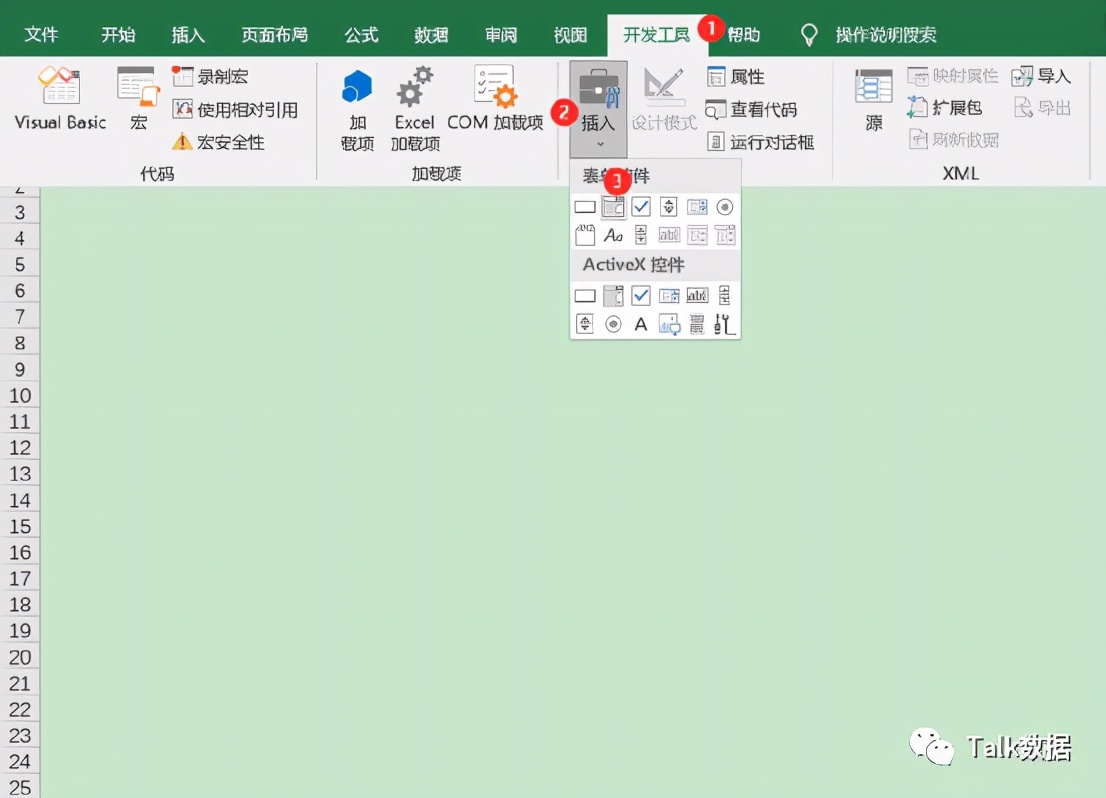Open 宏安全性 (Macro Security) settings
This screenshot has height=798, width=1106.
[x=218, y=142]
